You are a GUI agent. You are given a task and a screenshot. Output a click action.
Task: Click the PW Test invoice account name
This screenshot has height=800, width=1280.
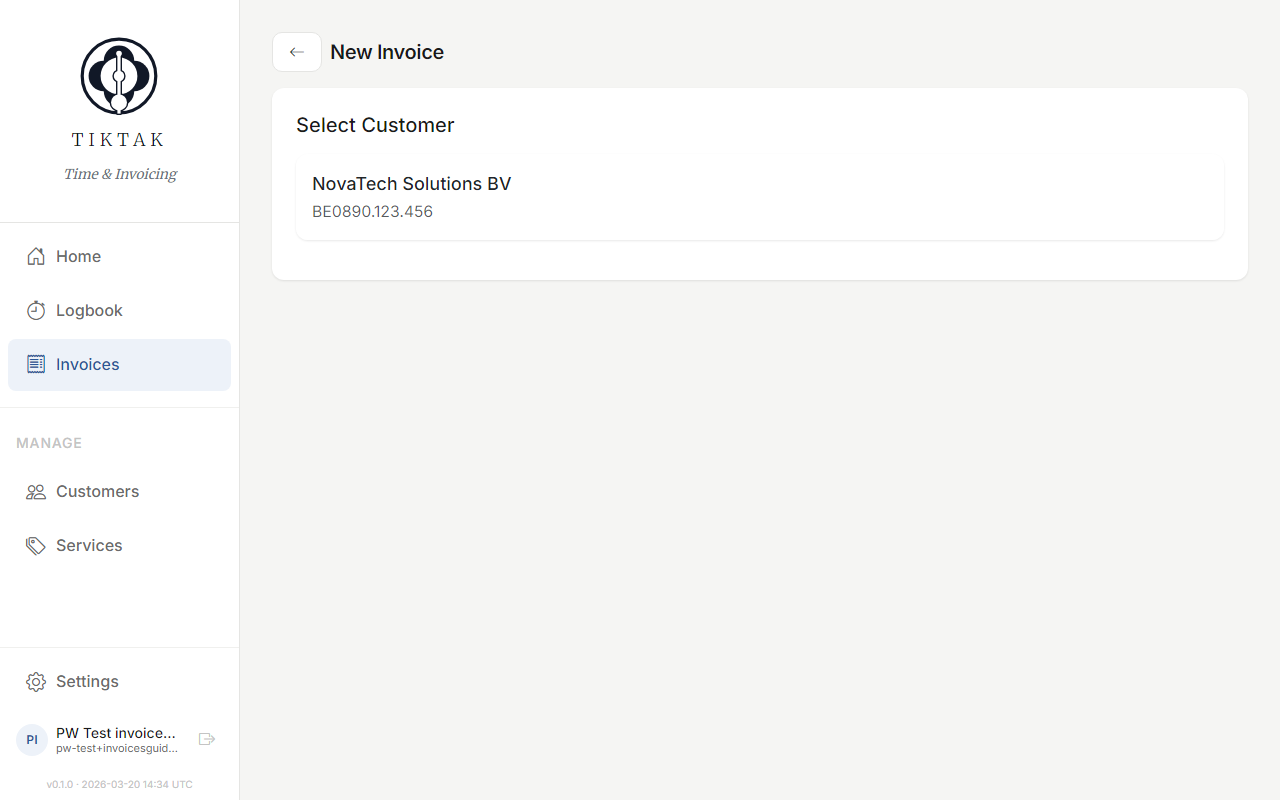(113, 733)
